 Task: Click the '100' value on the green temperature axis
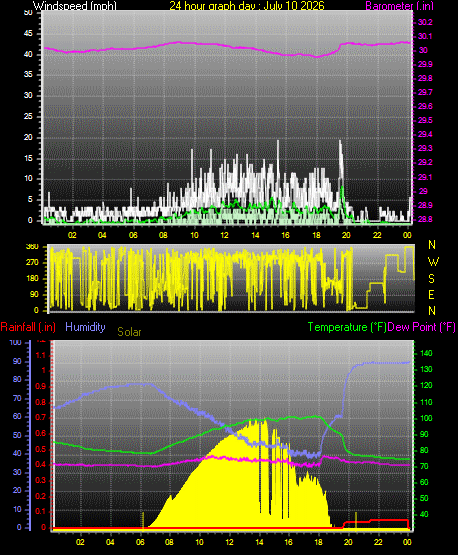tap(426, 418)
